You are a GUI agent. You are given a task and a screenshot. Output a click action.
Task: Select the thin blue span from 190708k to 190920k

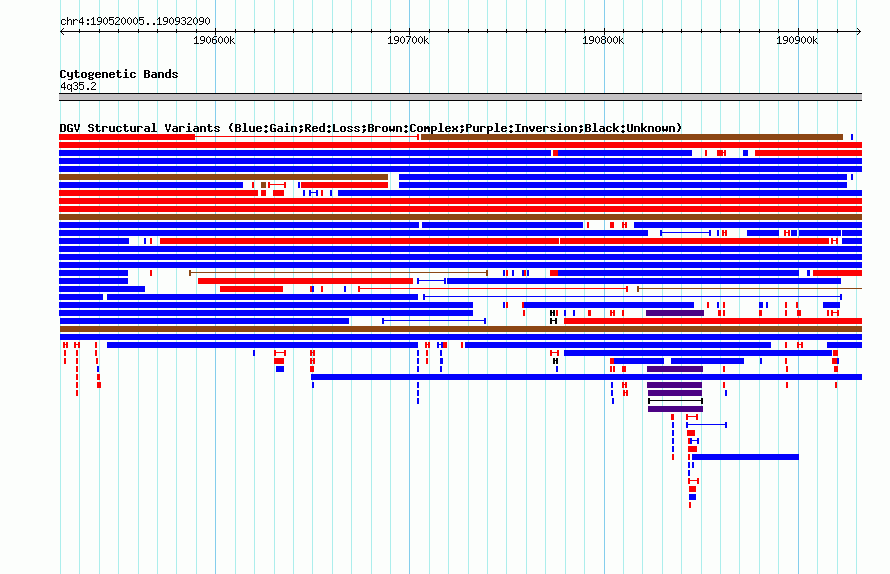click(632, 297)
